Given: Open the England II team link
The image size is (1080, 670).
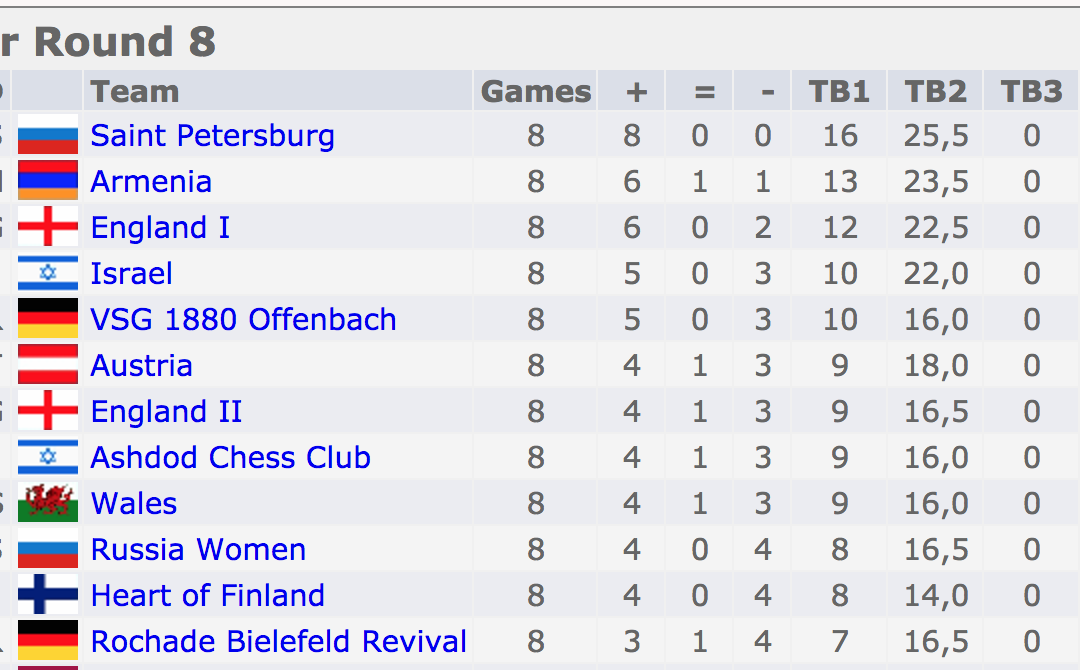Looking at the screenshot, I should click(x=166, y=412).
